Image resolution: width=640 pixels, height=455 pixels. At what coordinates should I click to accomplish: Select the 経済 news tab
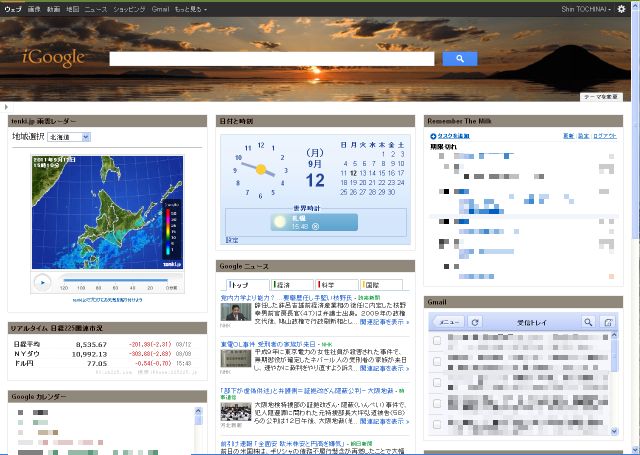(x=292, y=285)
